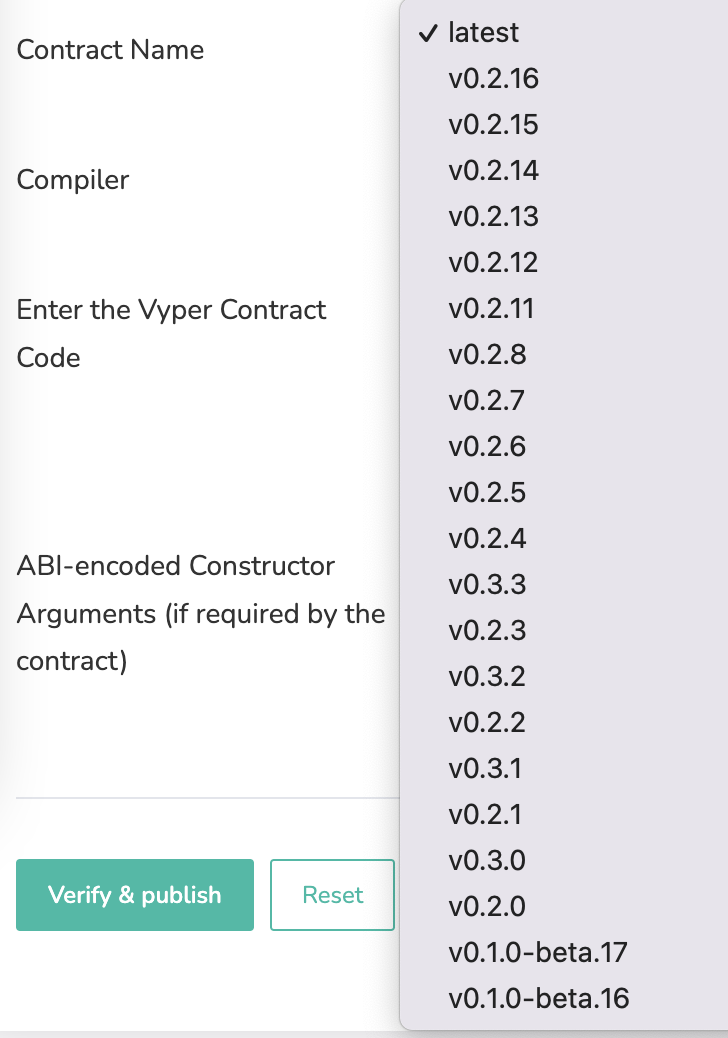
Task: Choose compiler version v0.2.16
Action: (494, 78)
